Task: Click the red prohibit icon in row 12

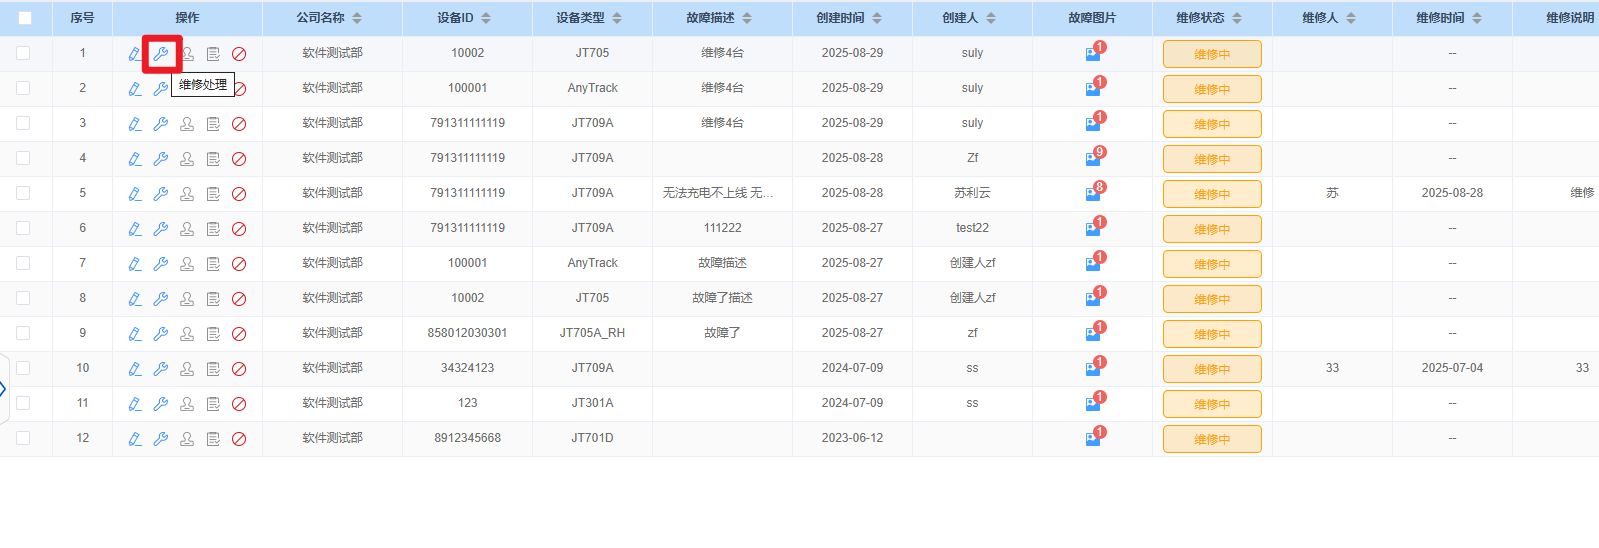Action: pos(239,439)
